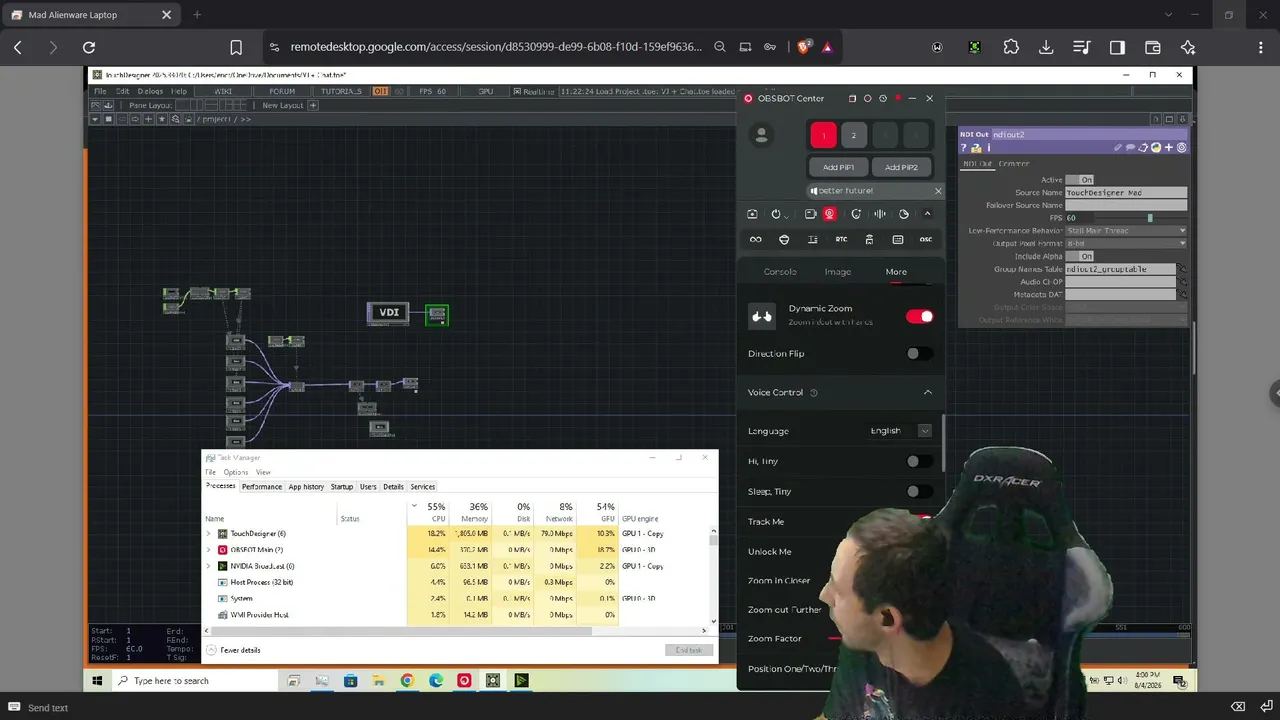Open Microsoft Edge from the Windows taskbar

pyautogui.click(x=436, y=681)
